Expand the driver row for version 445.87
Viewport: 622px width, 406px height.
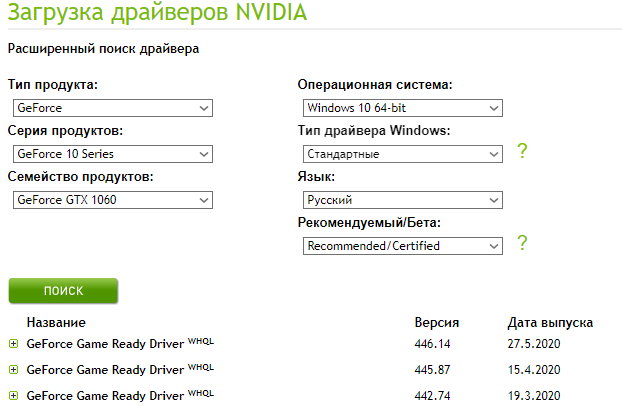13,370
